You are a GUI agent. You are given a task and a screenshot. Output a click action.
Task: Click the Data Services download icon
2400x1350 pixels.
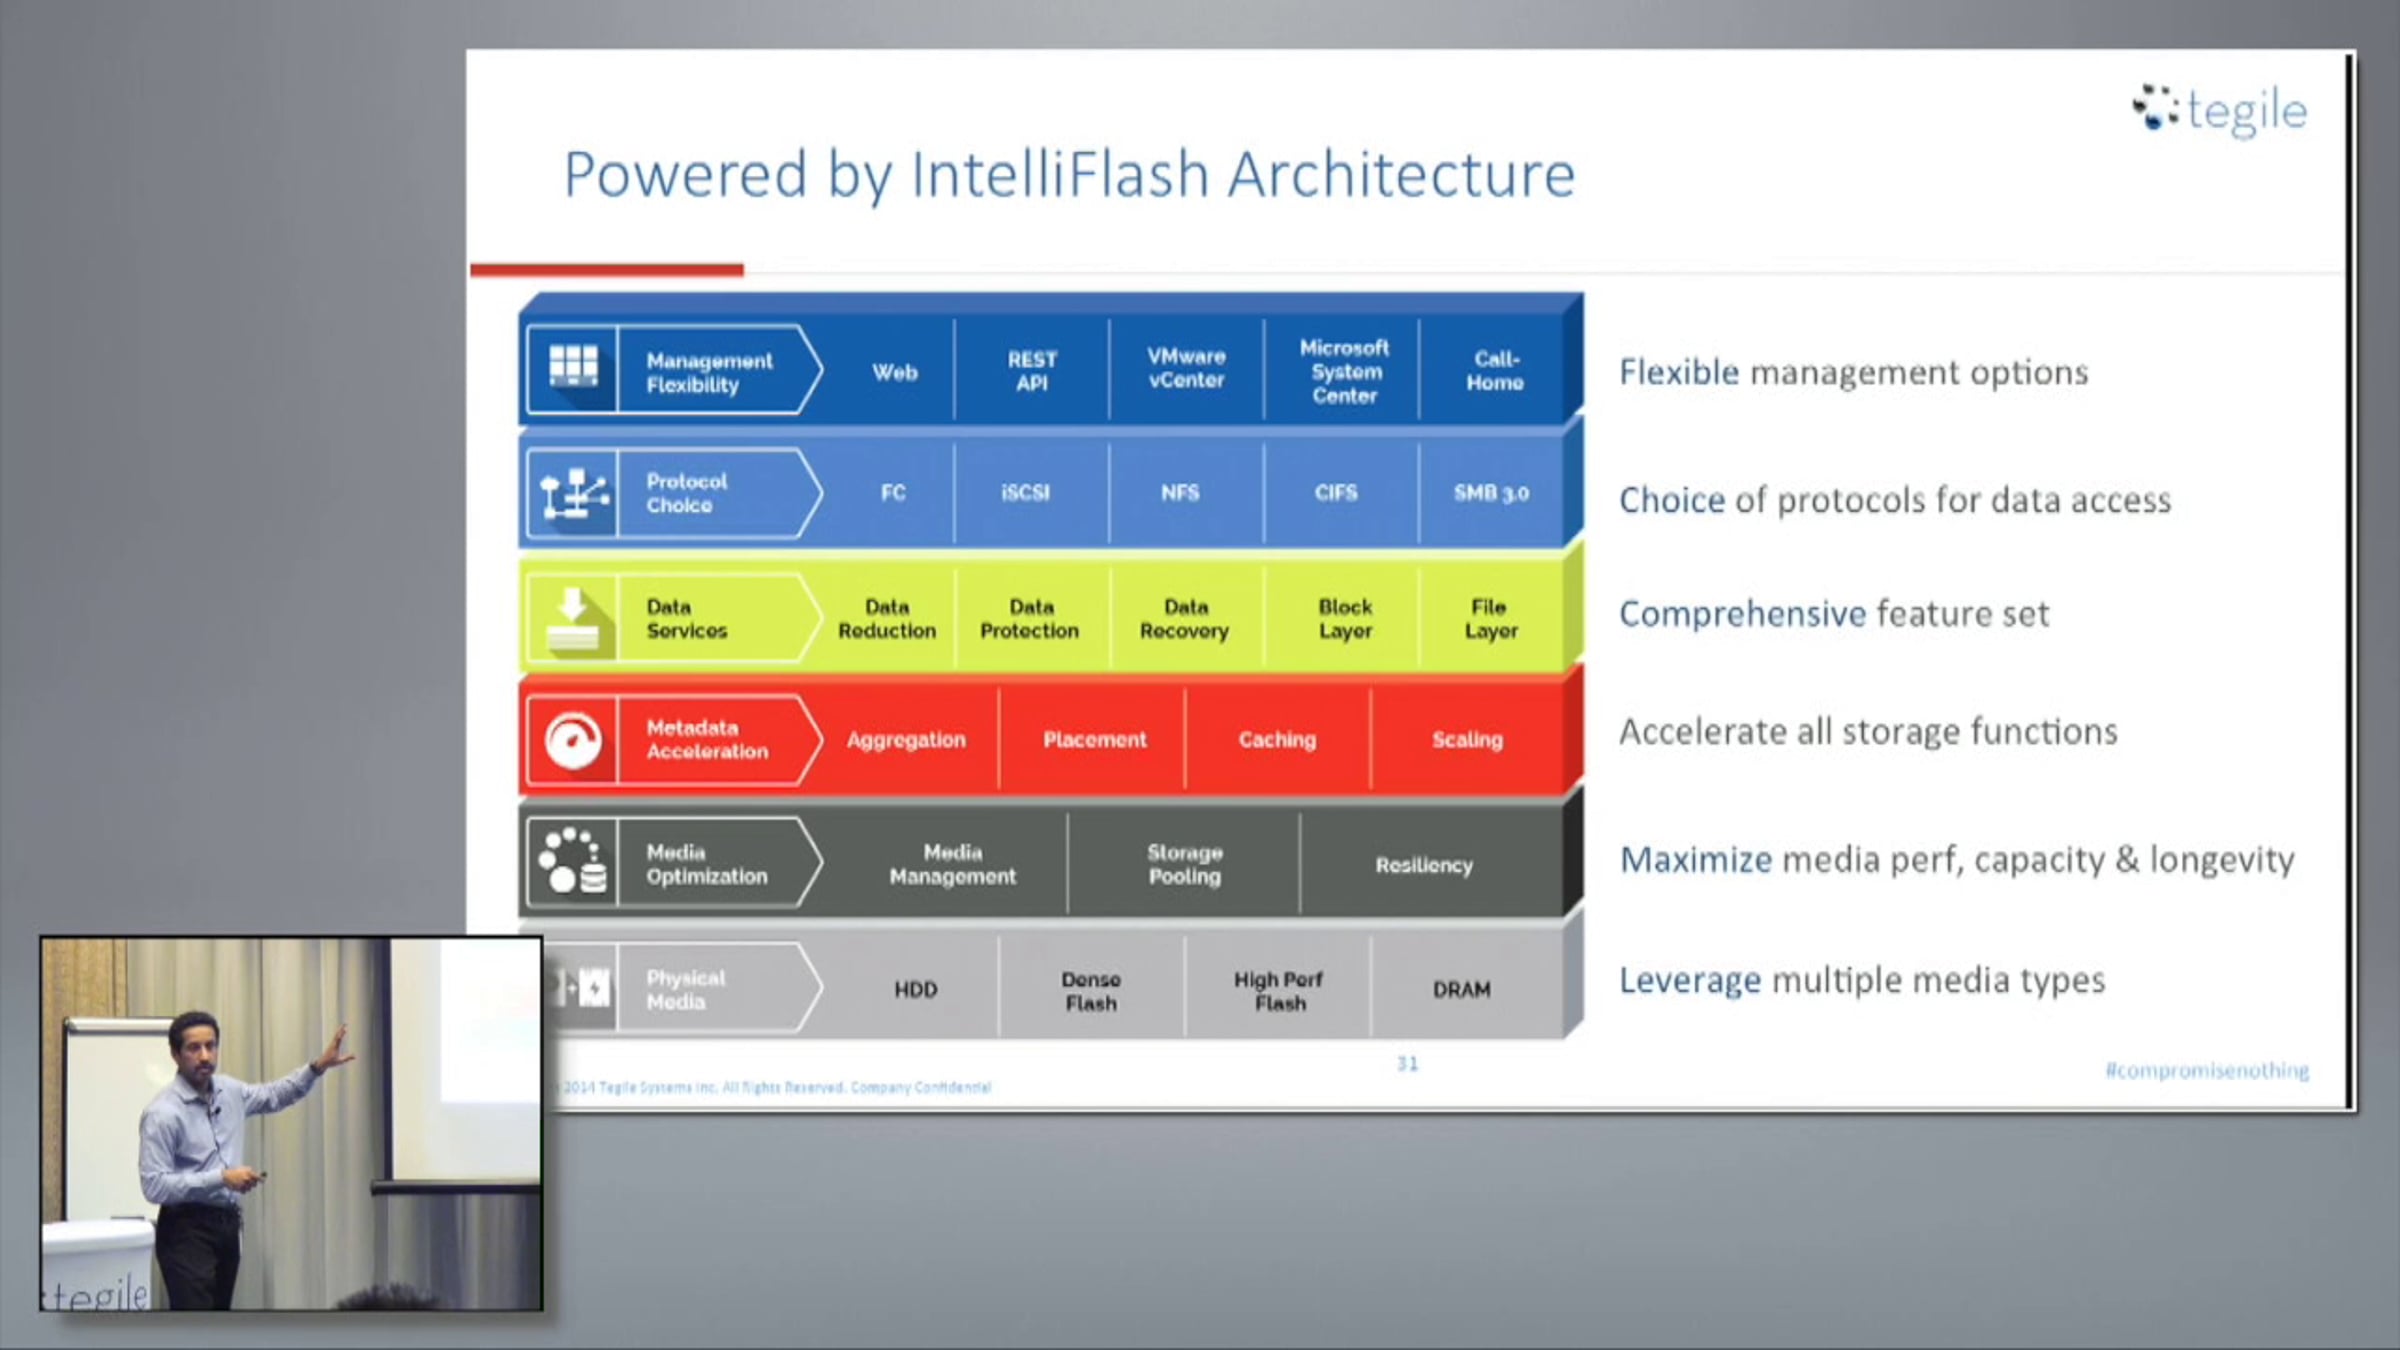click(x=573, y=619)
